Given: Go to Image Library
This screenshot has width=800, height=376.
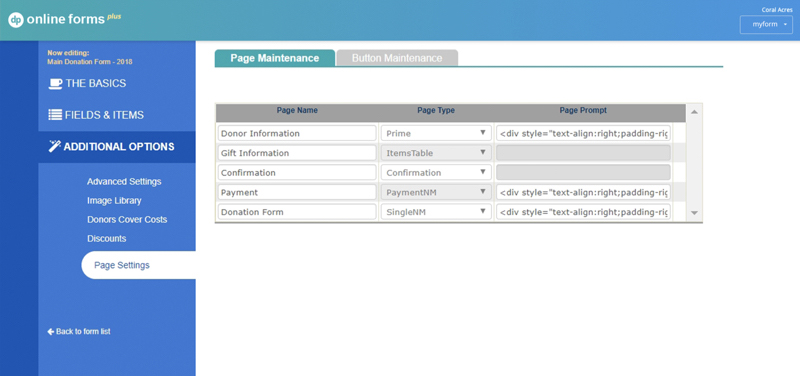Looking at the screenshot, I should (x=114, y=200).
